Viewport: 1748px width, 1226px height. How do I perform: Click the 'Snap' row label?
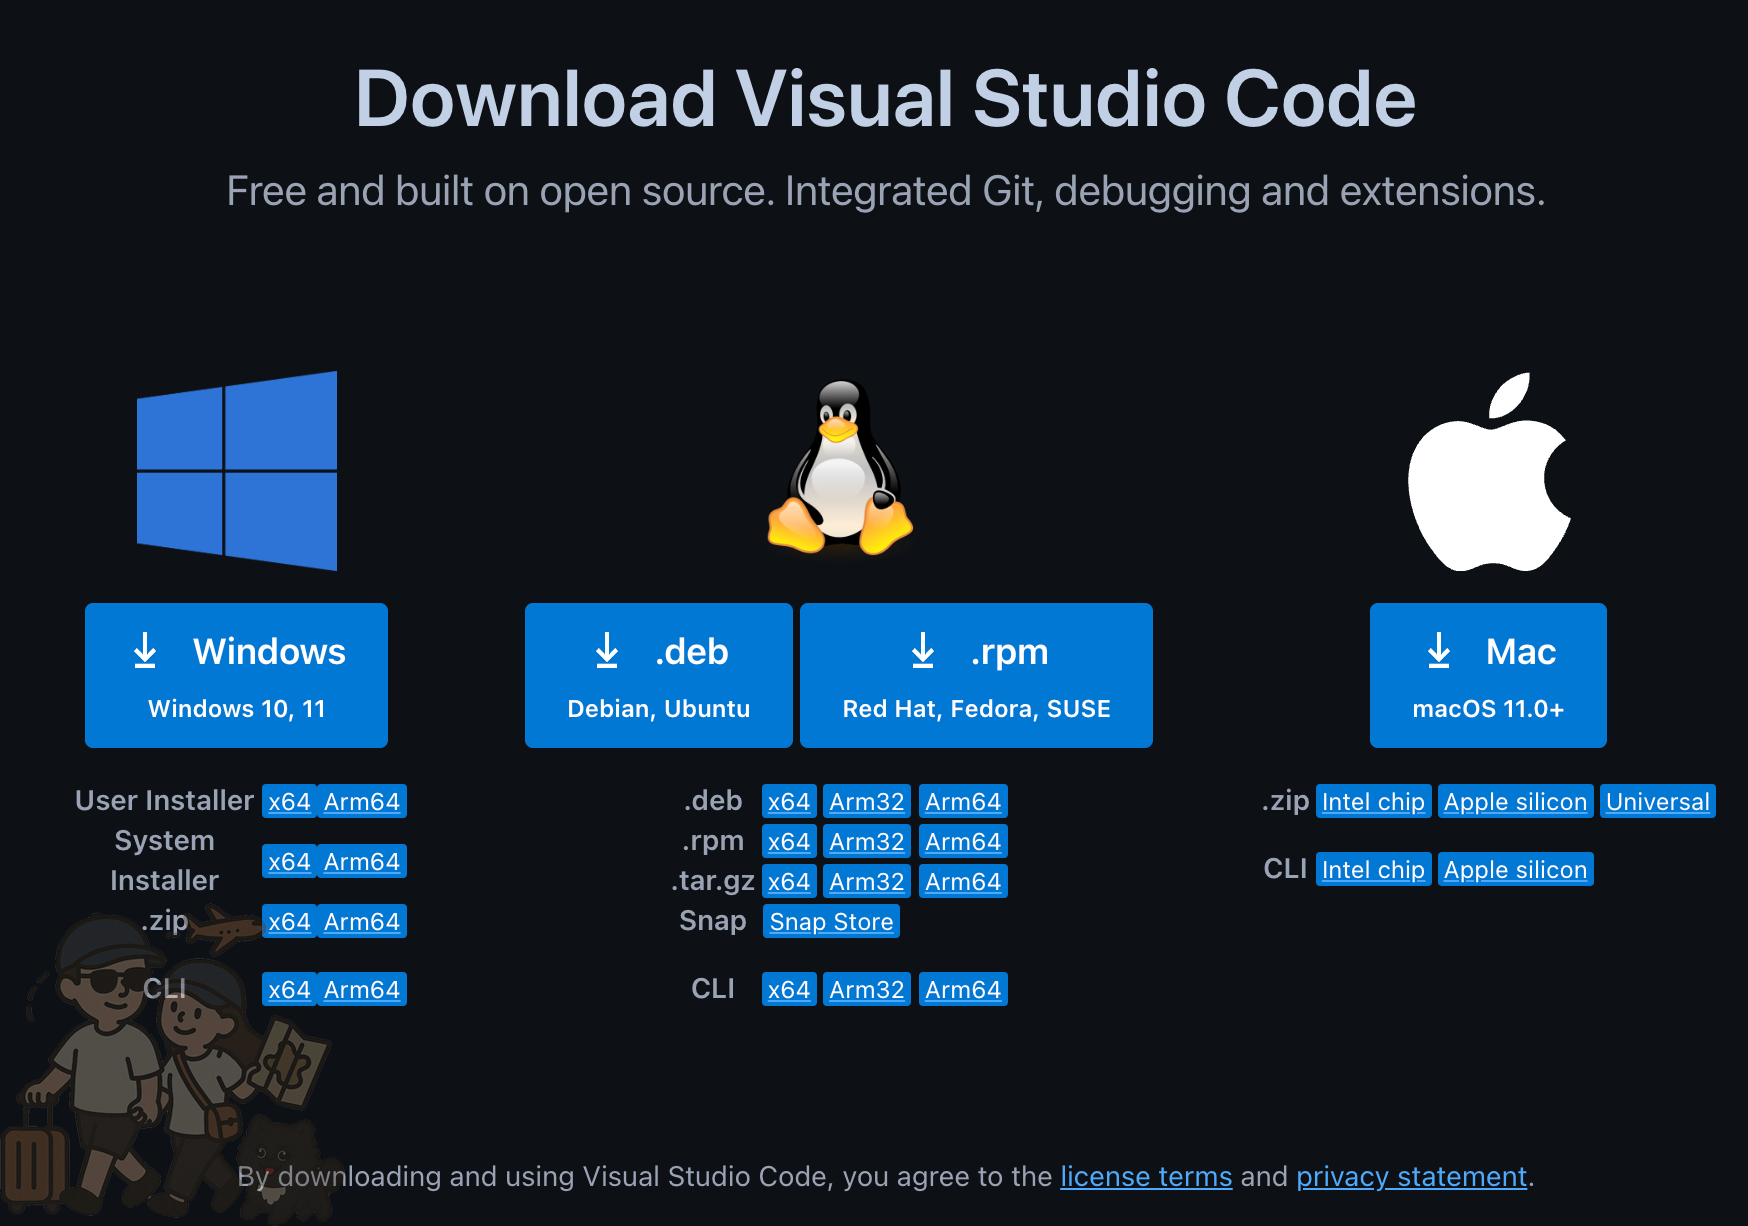coord(712,921)
